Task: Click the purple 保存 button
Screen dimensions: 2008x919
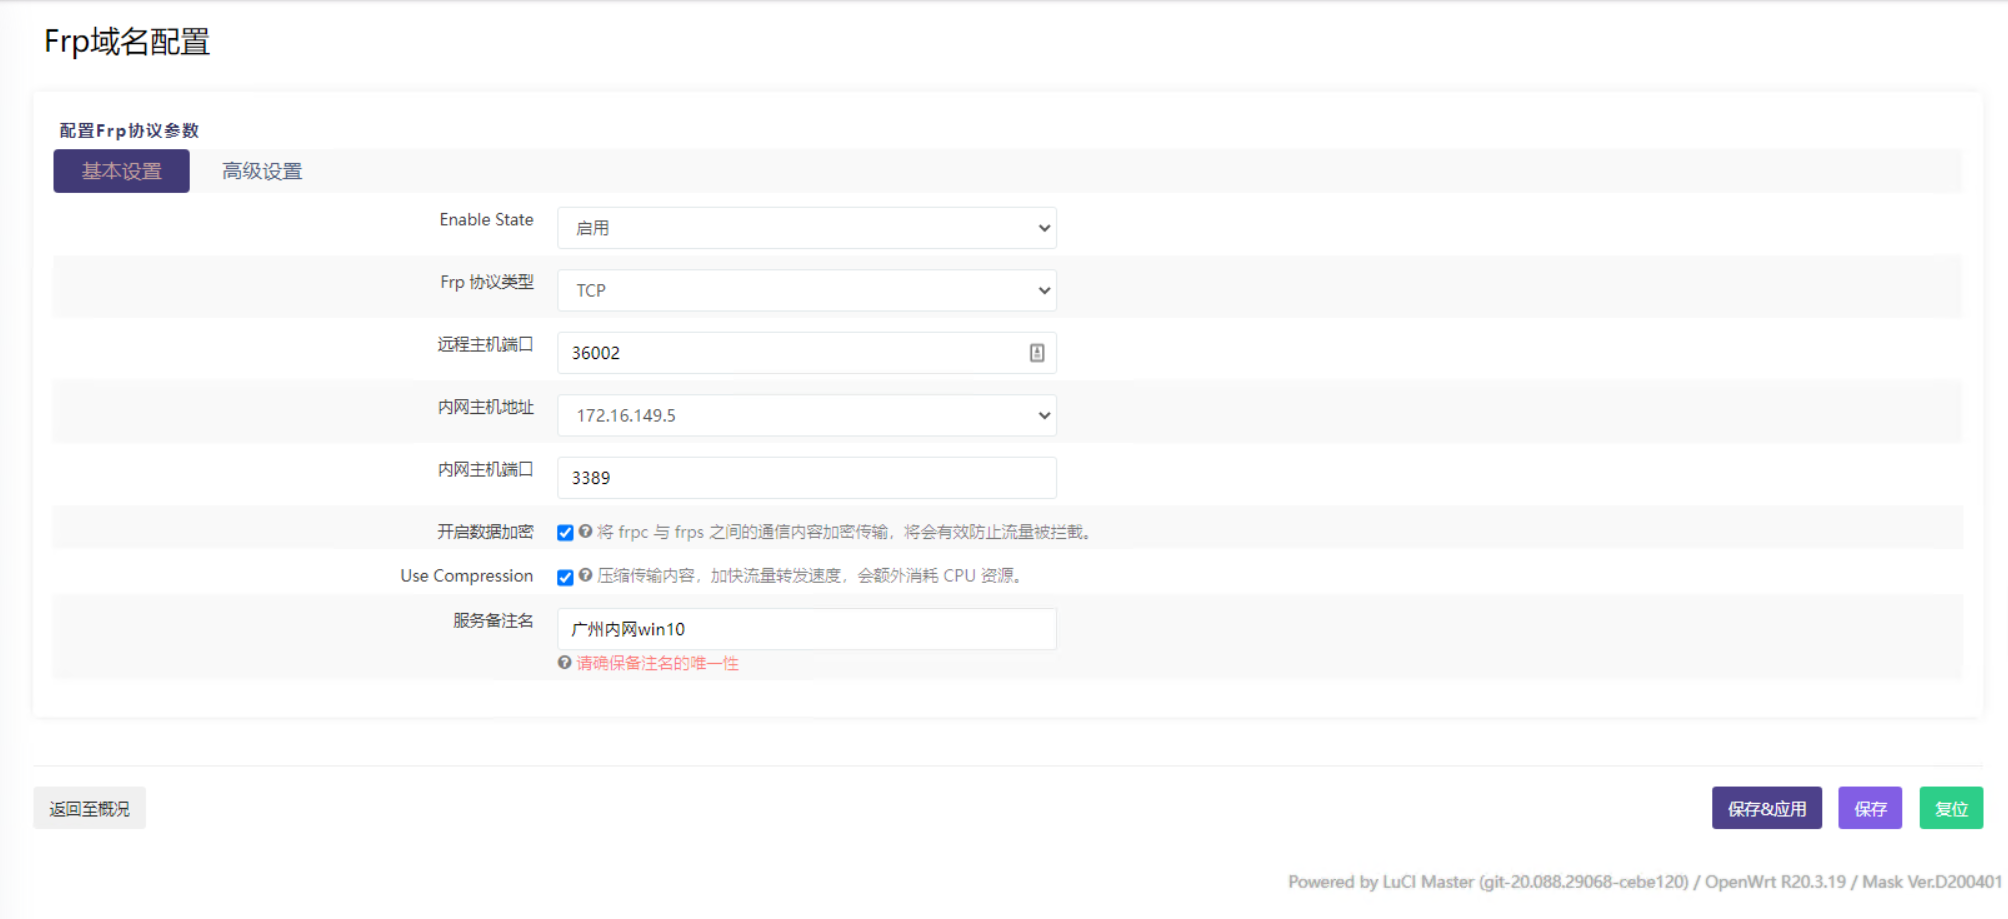Action: tap(1869, 809)
